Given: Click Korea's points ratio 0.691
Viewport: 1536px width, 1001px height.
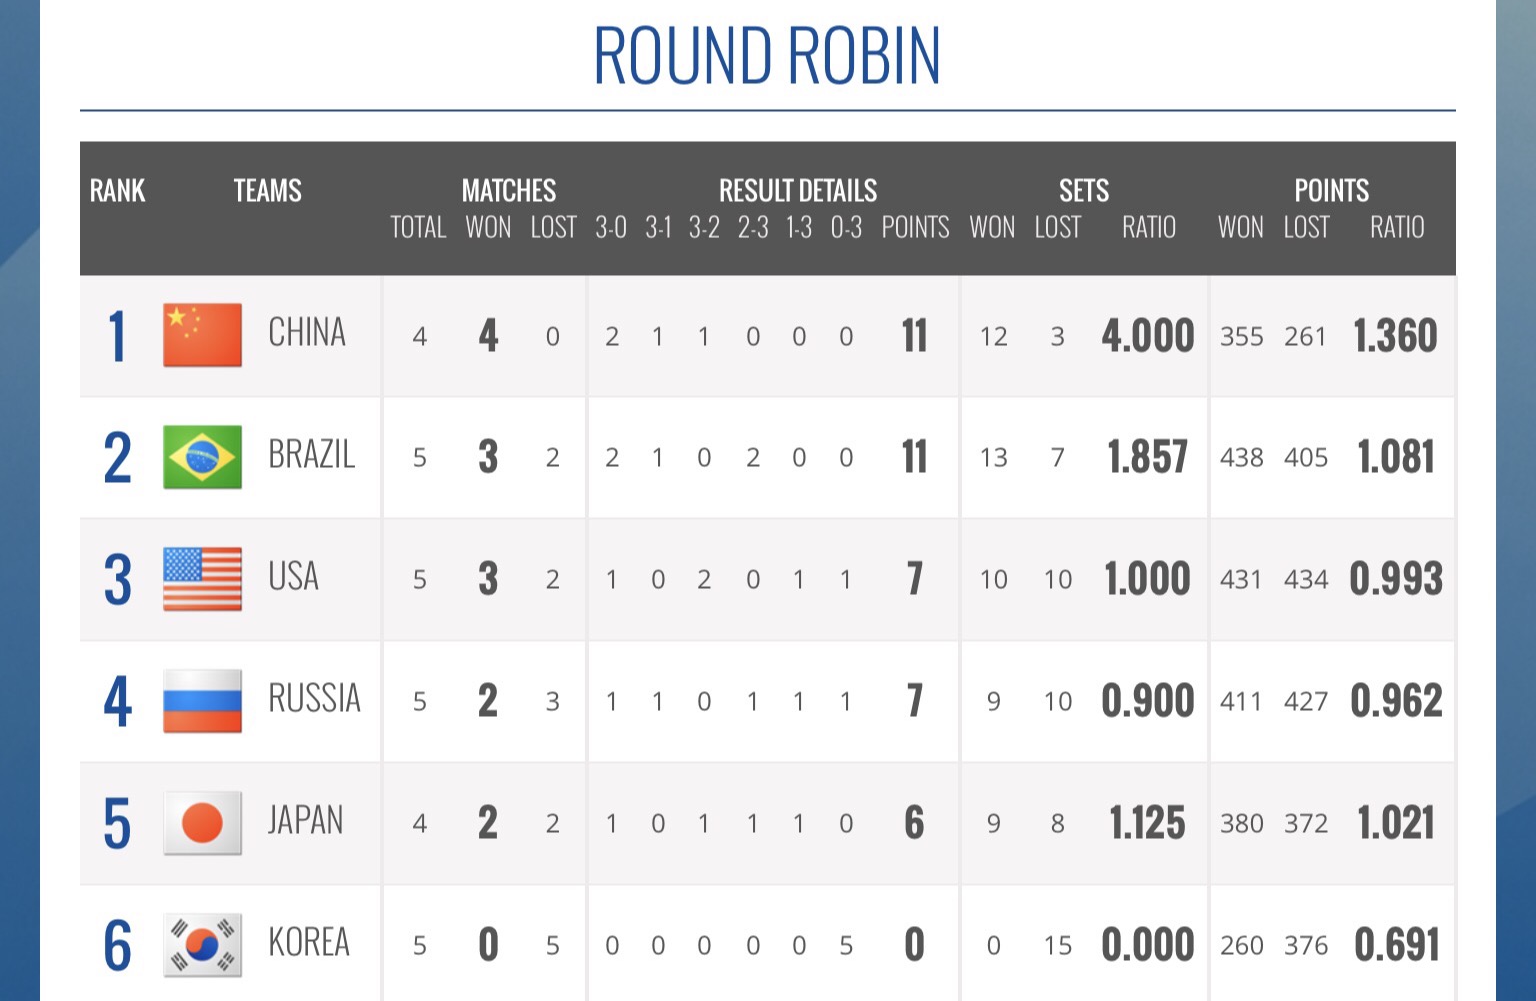Looking at the screenshot, I should (1396, 945).
